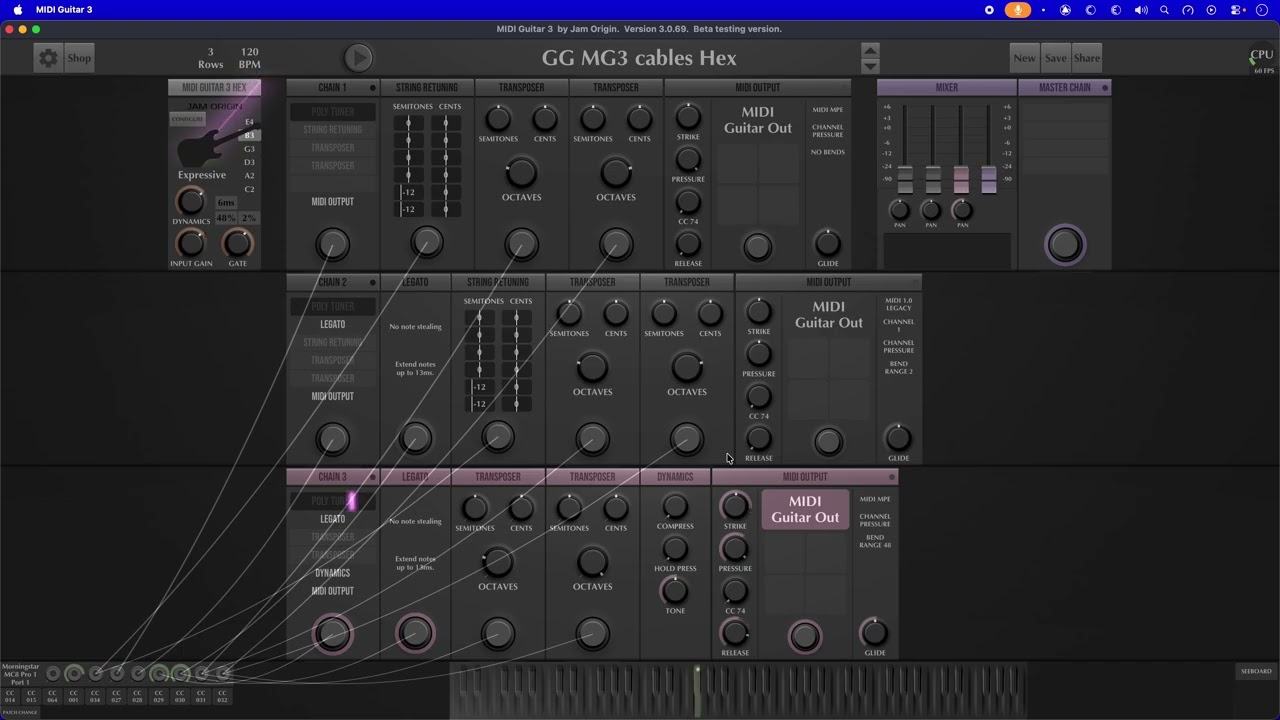
Task: Click the purple-capped Mixer fader
Action: coord(989,180)
